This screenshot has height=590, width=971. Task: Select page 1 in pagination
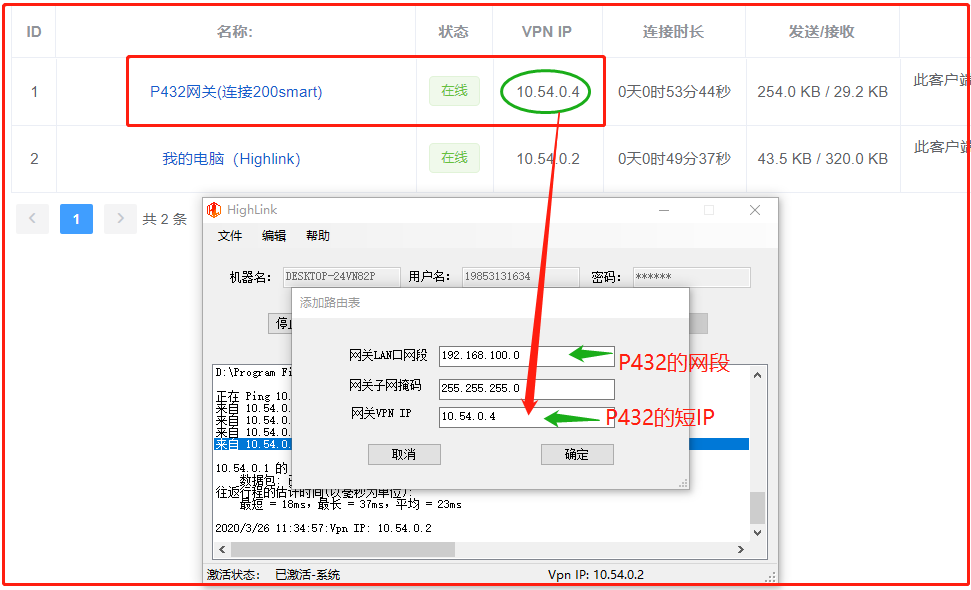click(76, 219)
